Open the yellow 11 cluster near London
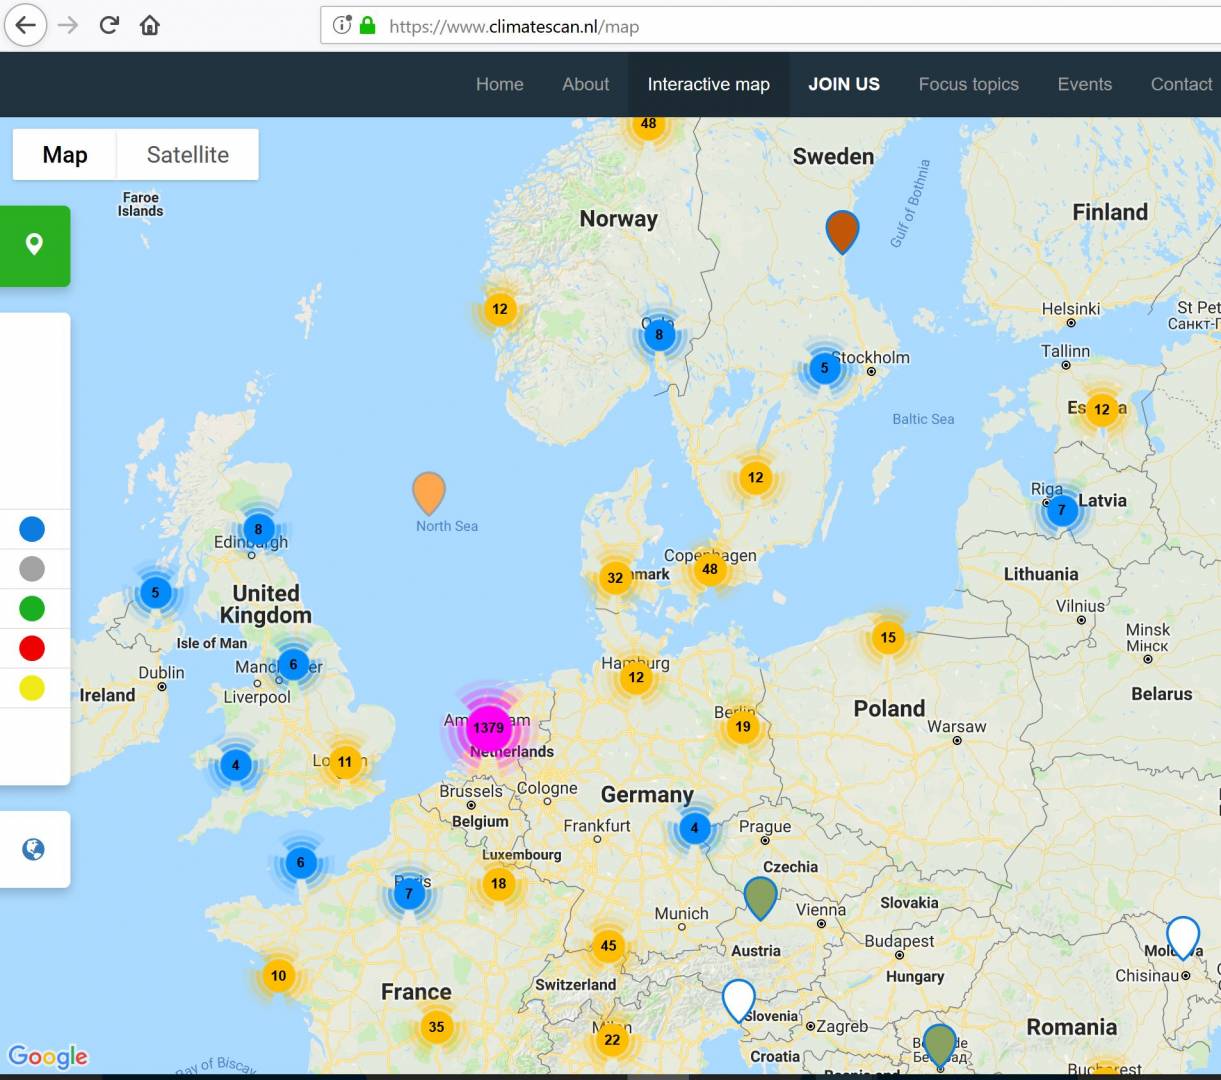1221x1080 pixels. 345,762
